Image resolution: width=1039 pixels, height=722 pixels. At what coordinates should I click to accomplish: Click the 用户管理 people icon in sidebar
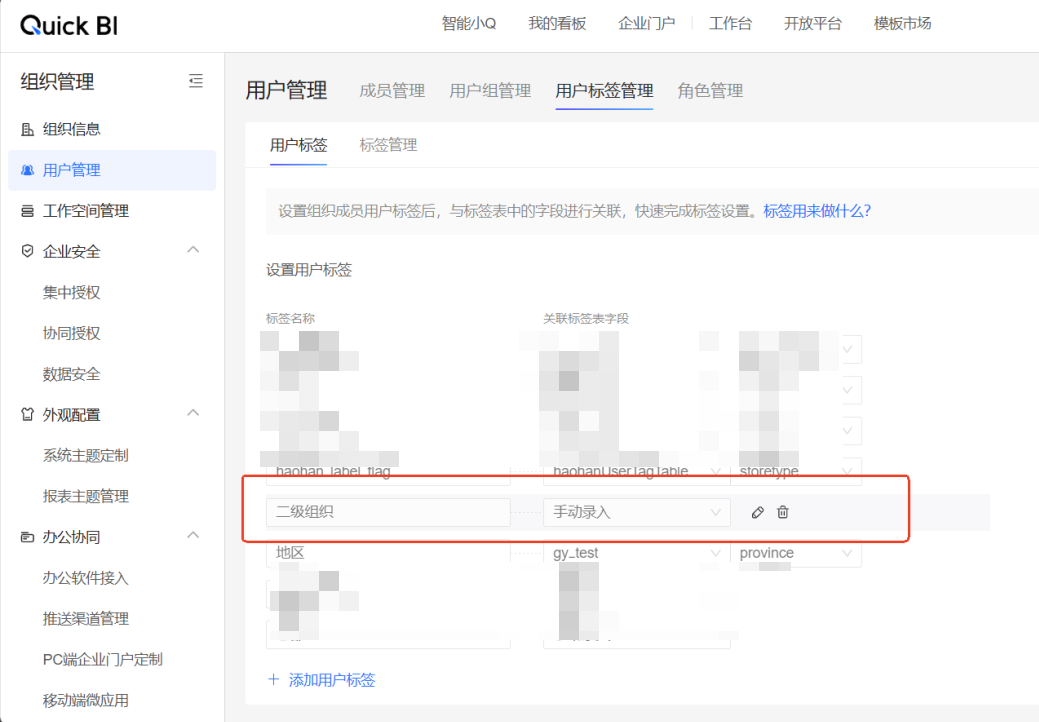coord(27,170)
